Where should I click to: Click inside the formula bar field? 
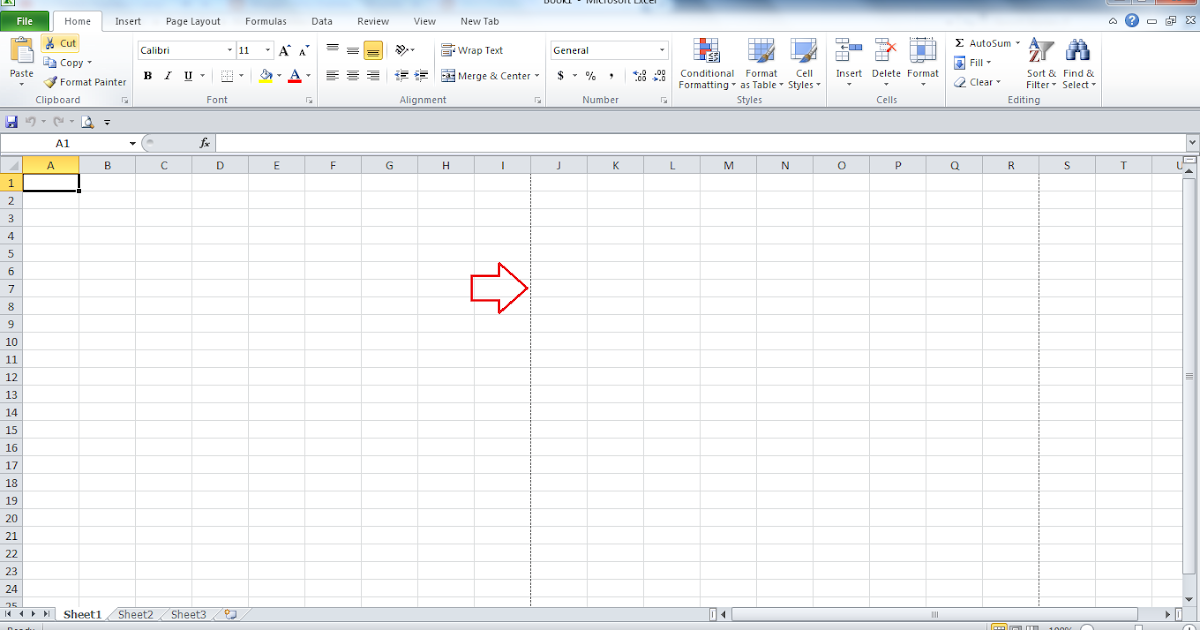coord(700,144)
